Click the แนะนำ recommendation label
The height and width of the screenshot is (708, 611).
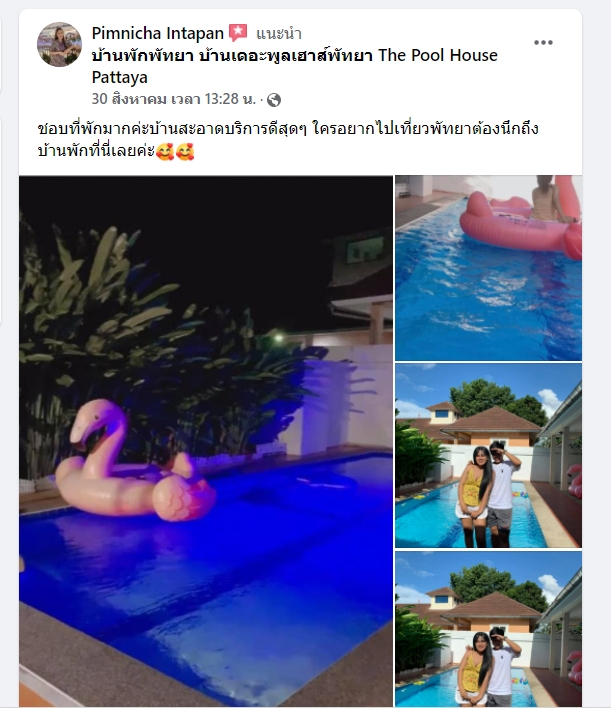point(279,34)
